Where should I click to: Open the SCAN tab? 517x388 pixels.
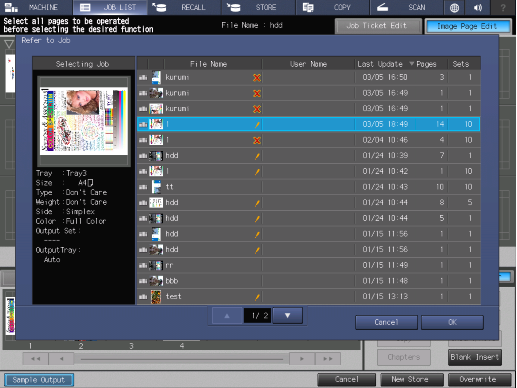407,7
